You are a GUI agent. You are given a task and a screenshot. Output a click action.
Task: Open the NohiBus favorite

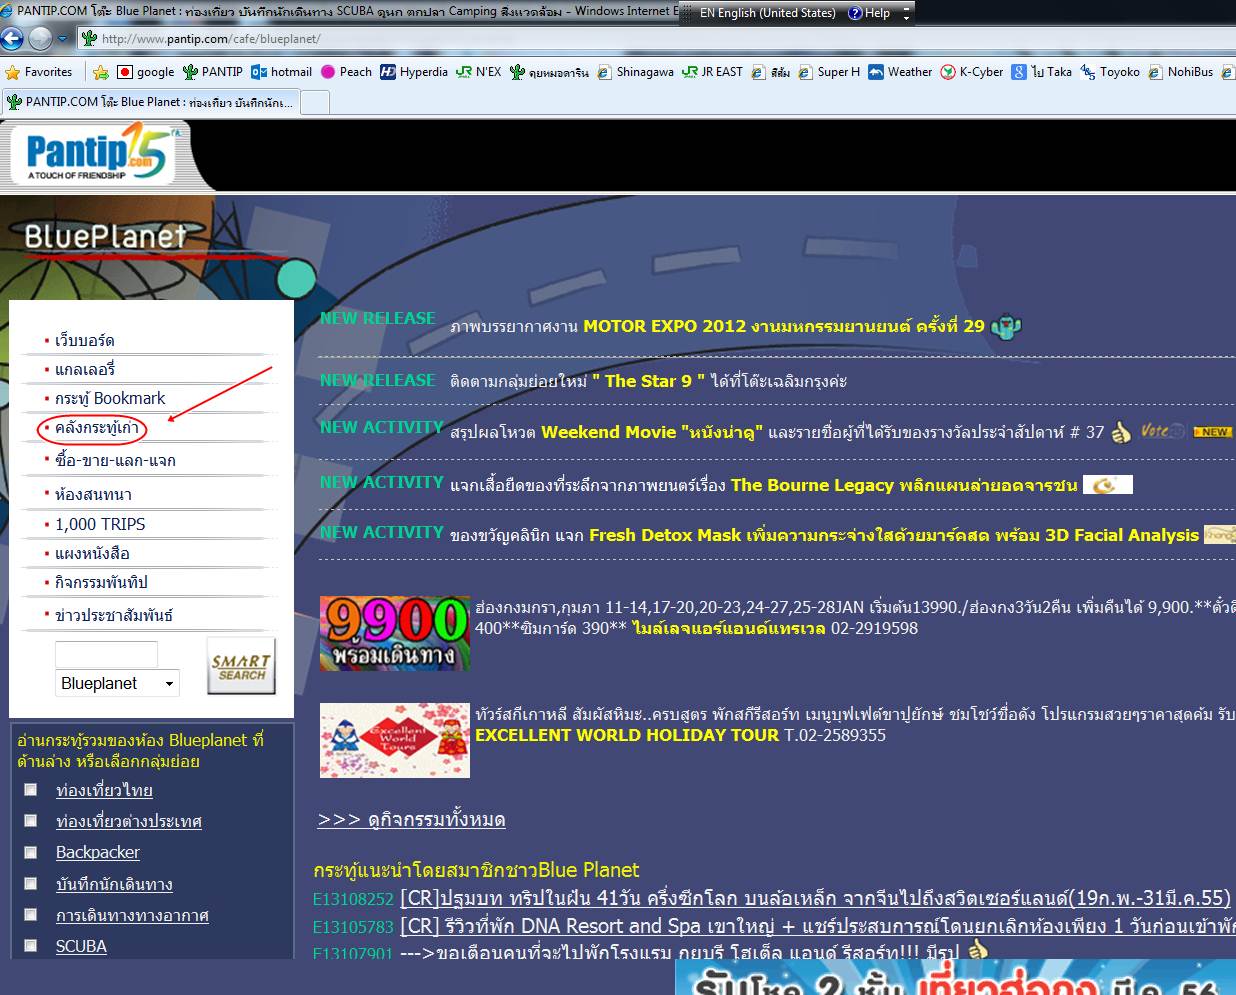point(1181,72)
